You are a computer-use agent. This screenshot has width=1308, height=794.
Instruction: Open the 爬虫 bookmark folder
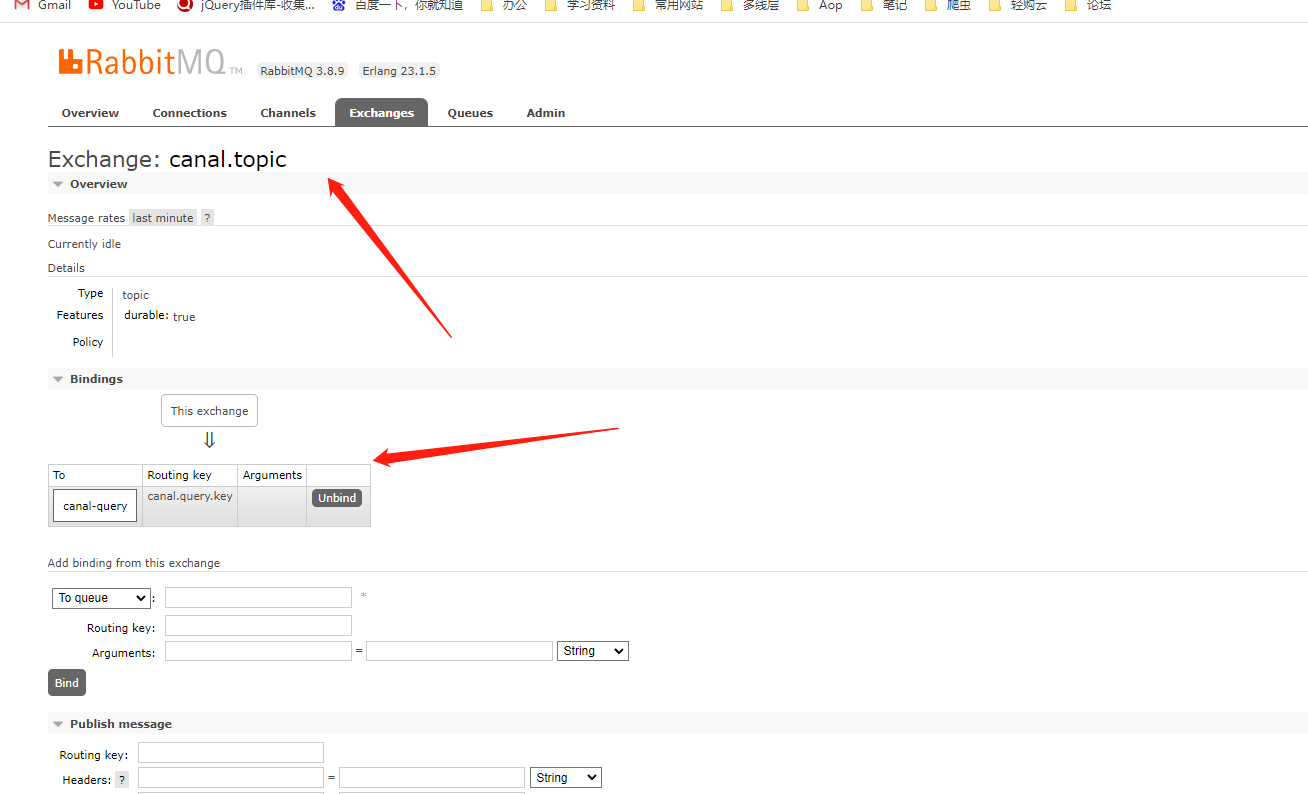(x=947, y=5)
